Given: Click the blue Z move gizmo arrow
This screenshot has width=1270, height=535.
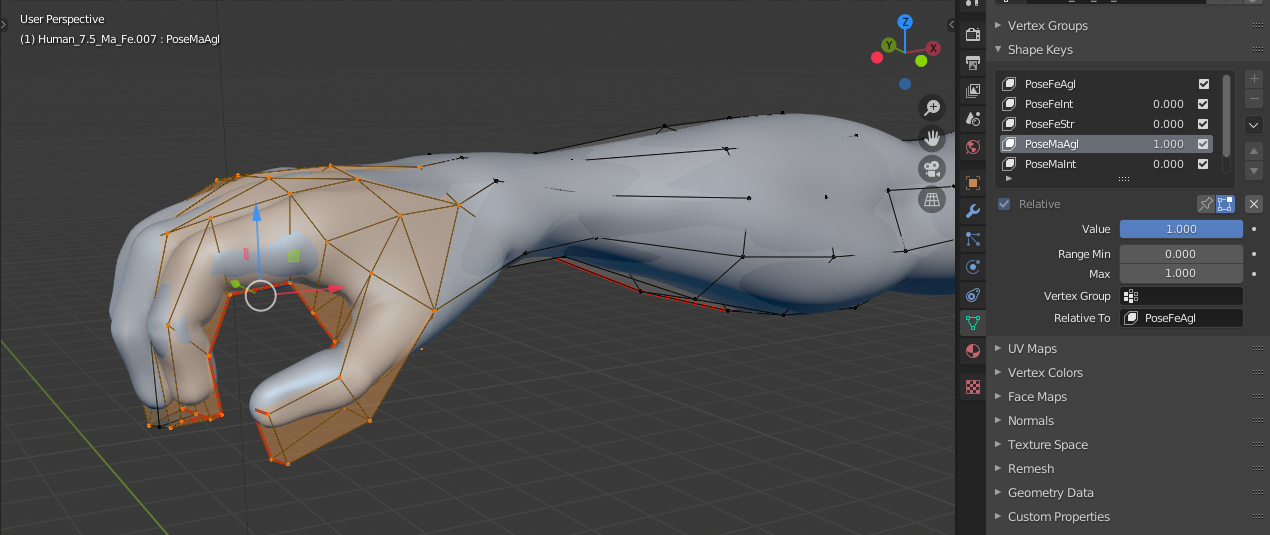Looking at the screenshot, I should click(257, 211).
